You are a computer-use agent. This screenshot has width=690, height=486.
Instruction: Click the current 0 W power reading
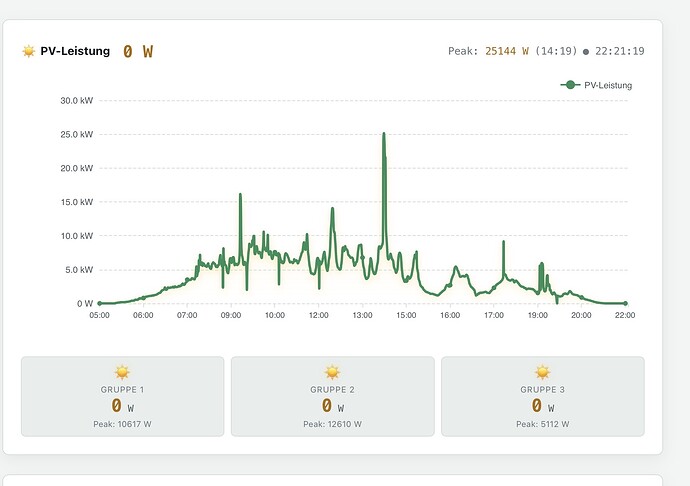click(138, 52)
